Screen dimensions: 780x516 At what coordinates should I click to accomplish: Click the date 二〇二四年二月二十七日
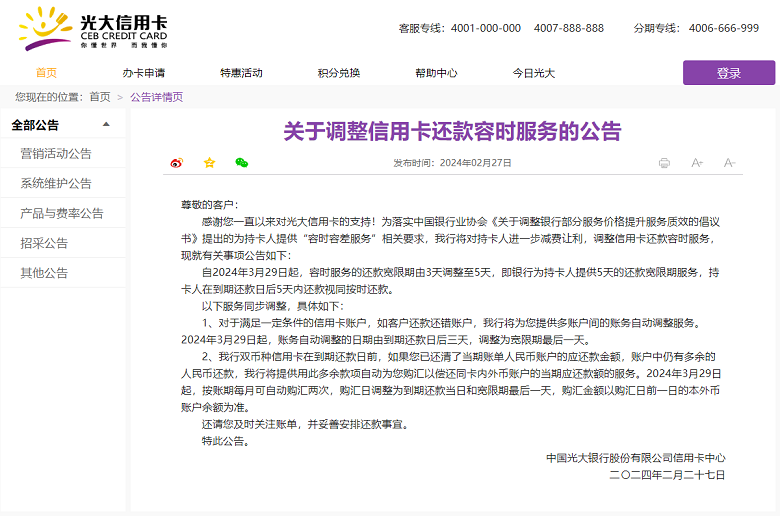click(667, 475)
